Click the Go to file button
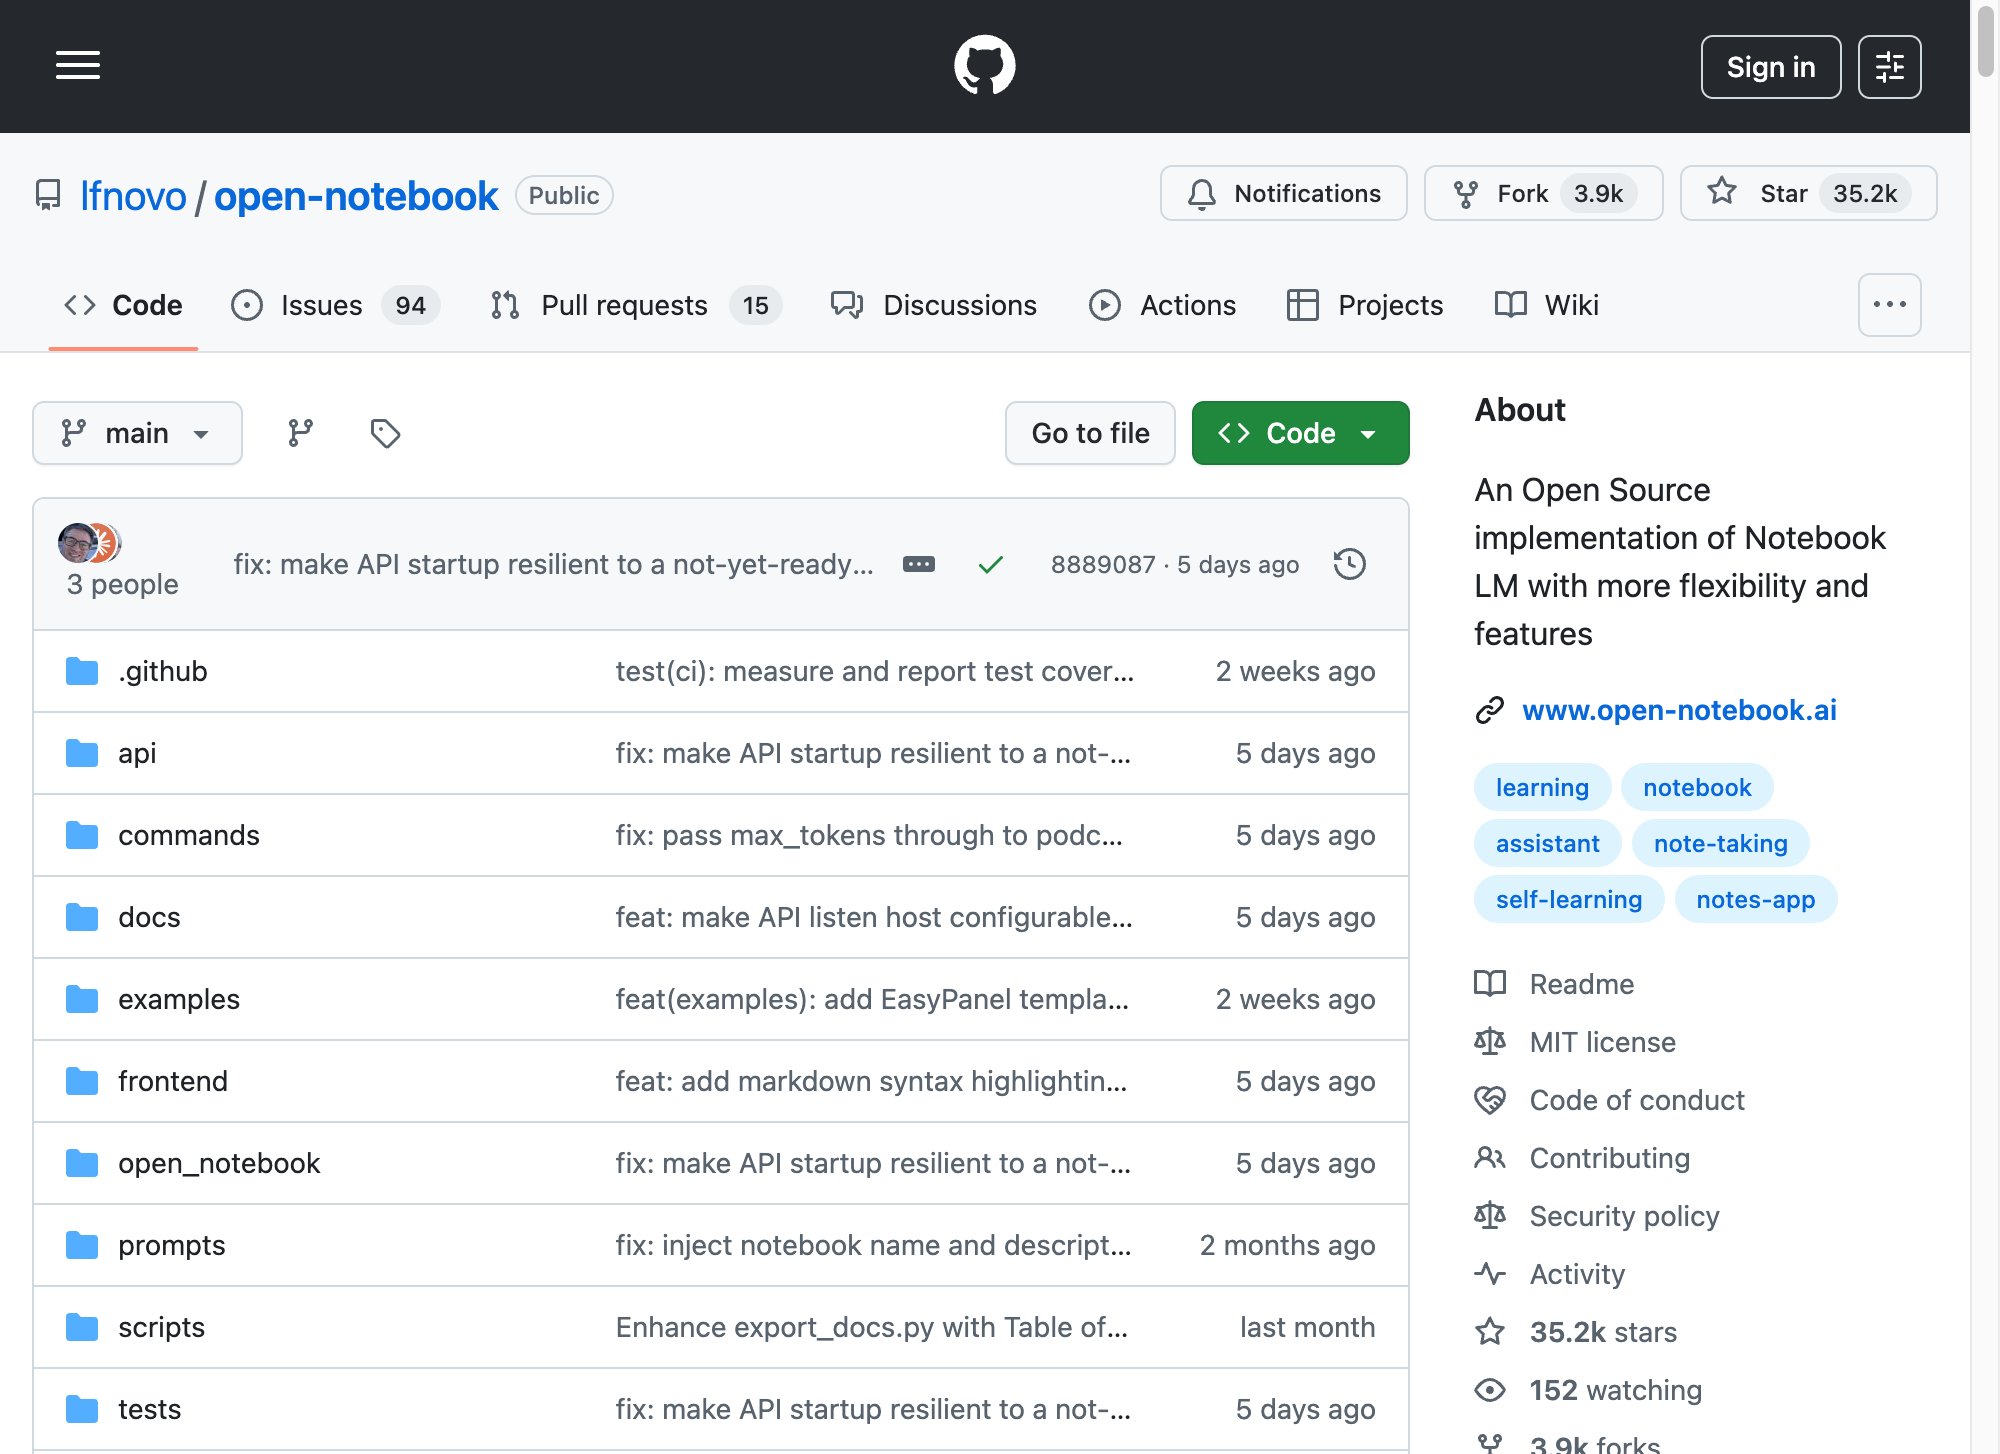Viewport: 2000px width, 1454px height. (x=1090, y=433)
